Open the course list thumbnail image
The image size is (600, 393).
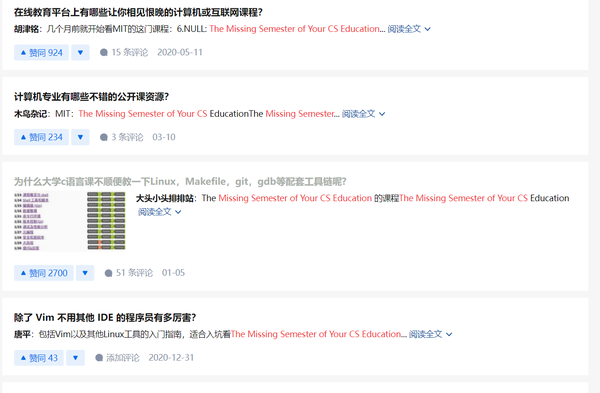click(x=70, y=221)
